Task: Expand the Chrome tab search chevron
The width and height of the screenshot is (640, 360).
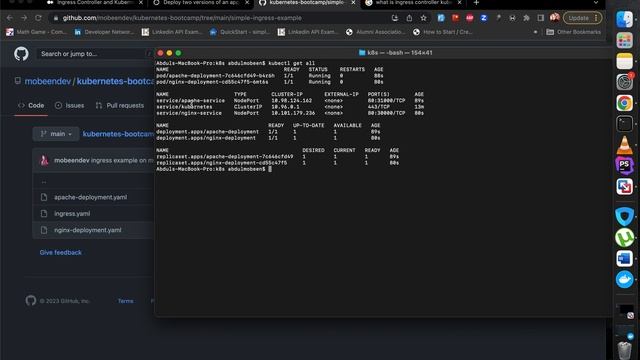Action: (x=596, y=3)
